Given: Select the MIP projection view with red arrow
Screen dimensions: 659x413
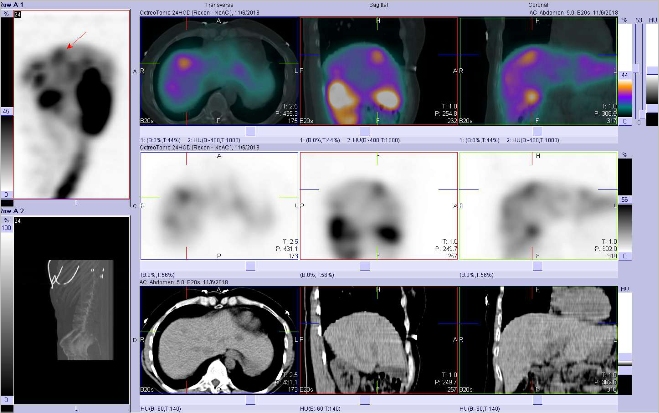Looking at the screenshot, I should [x=71, y=104].
